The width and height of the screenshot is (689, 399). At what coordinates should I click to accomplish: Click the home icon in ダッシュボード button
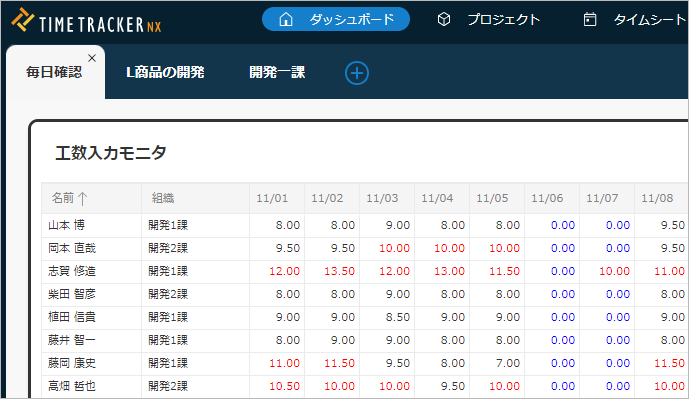(x=286, y=19)
